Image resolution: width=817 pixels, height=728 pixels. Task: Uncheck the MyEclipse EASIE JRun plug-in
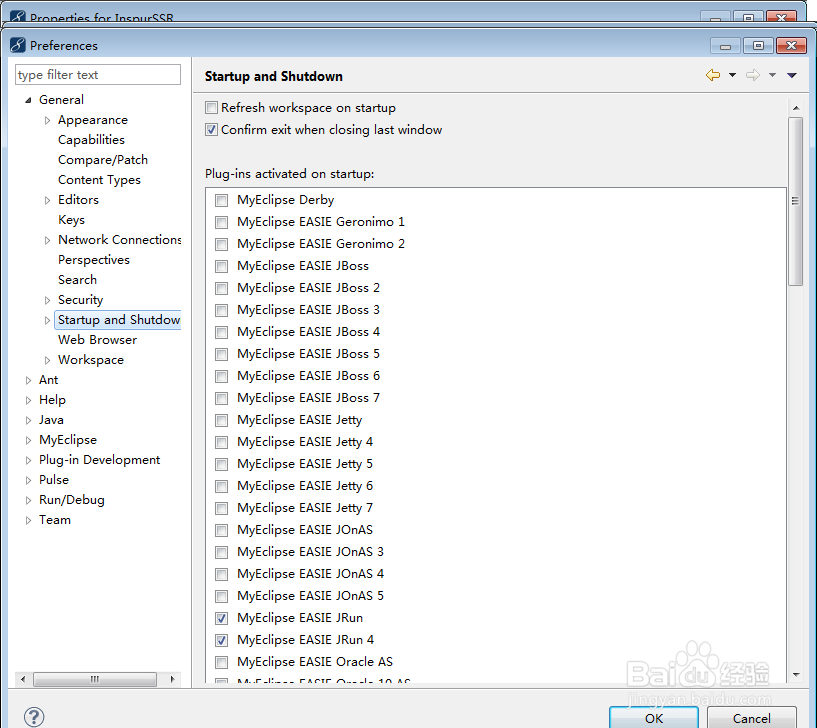point(221,618)
